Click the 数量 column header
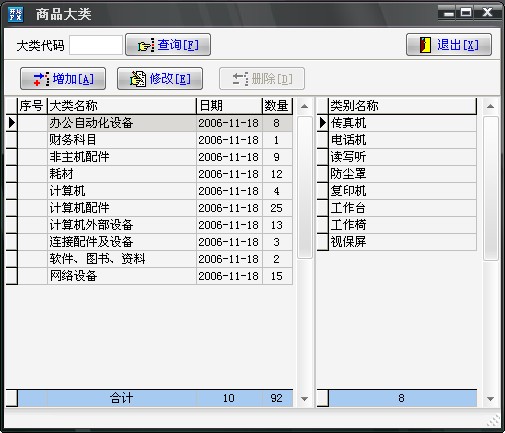The height and width of the screenshot is (433, 505). click(277, 106)
